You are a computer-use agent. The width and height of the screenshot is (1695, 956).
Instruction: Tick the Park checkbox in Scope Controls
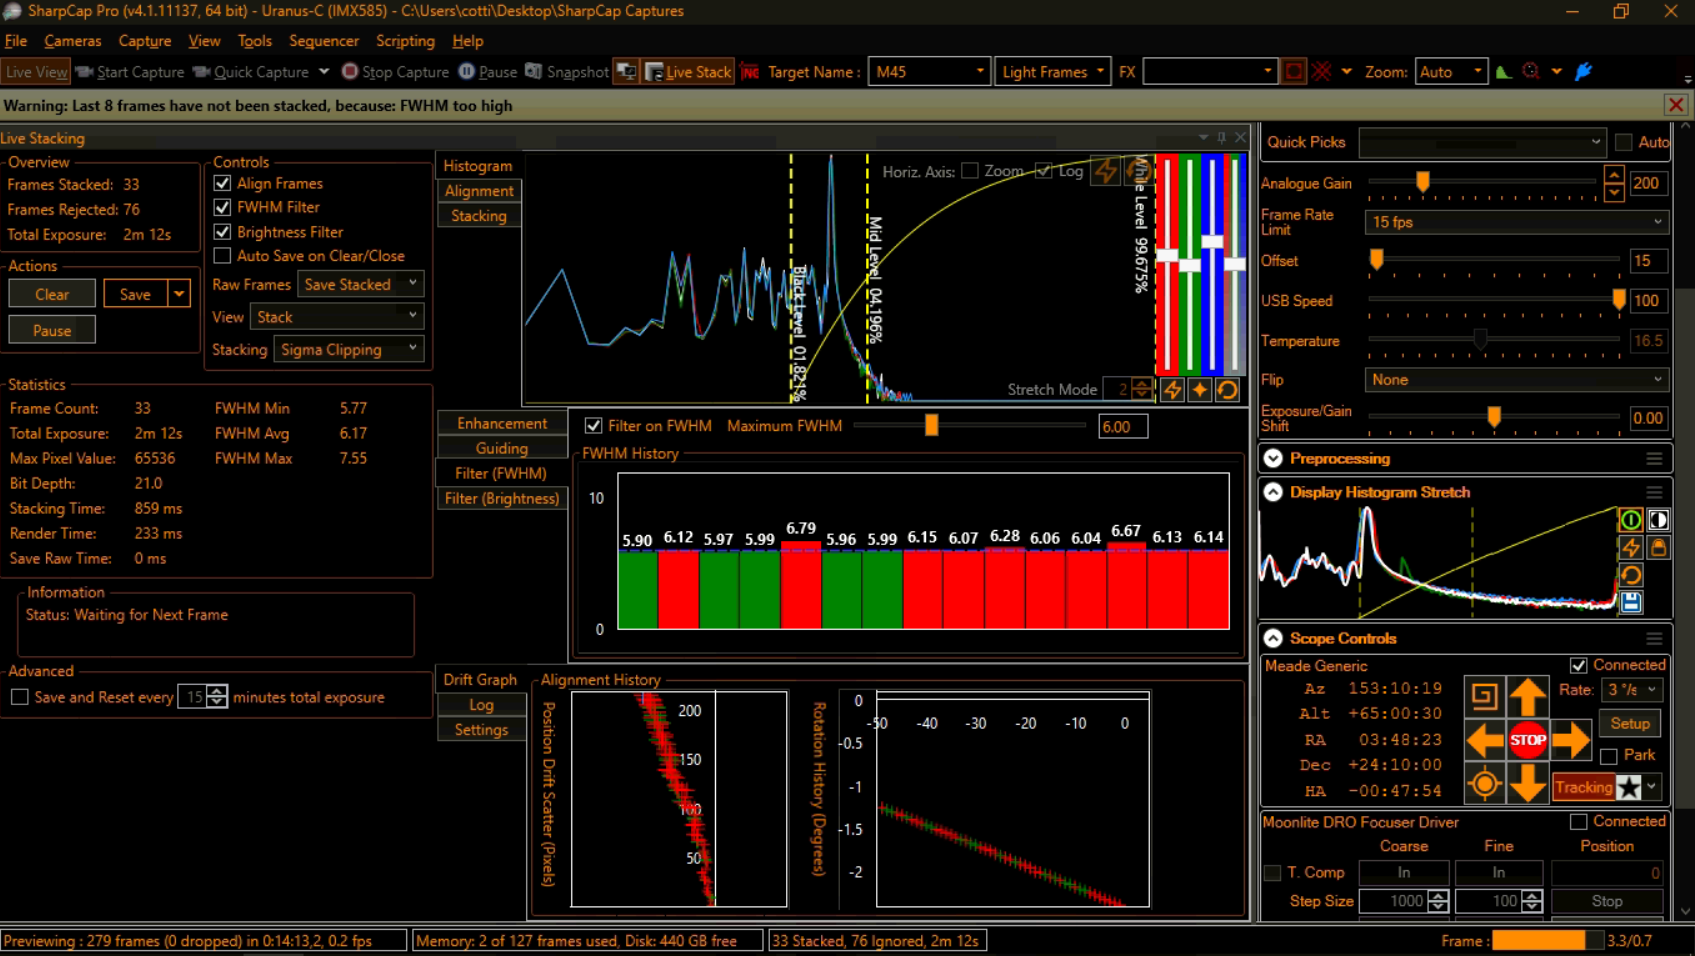tap(1609, 755)
